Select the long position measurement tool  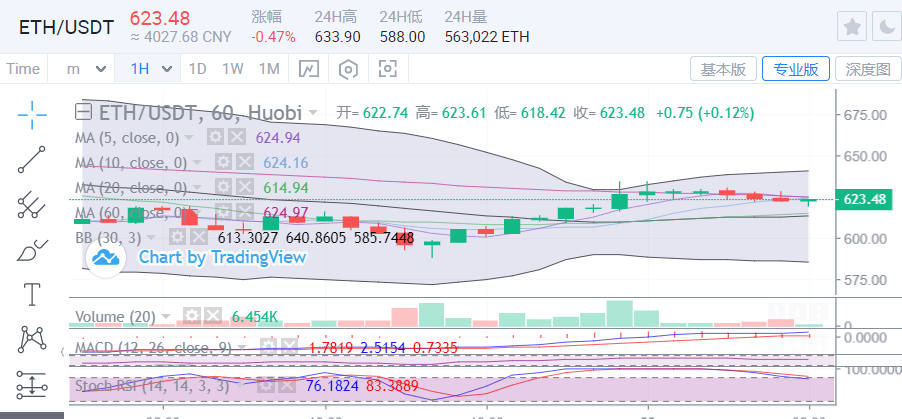click(32, 384)
